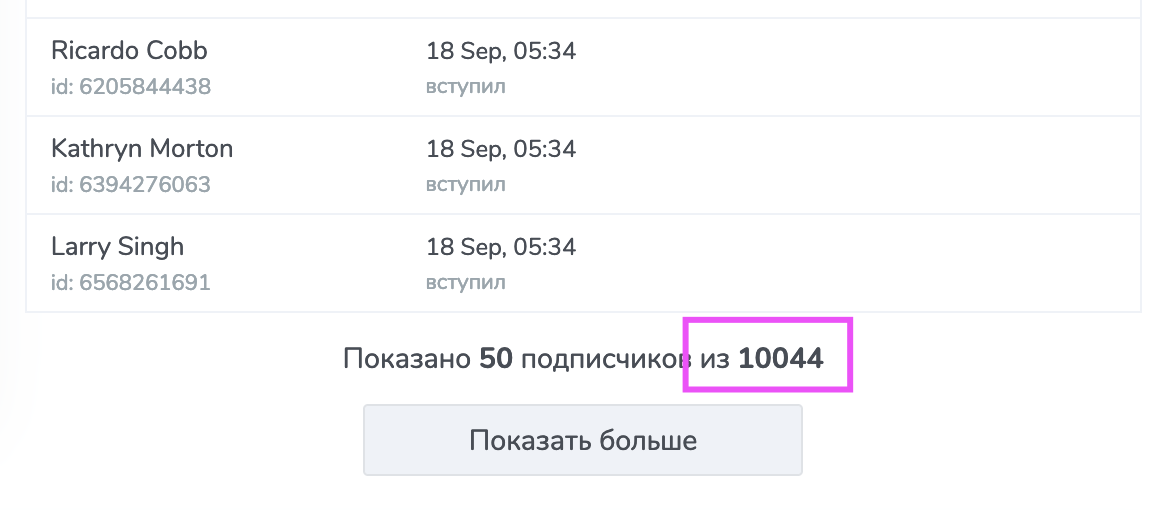Select id 6205844438 under Ricardo Cobb
Image resolution: width=1168 pixels, height=510 pixels.
point(131,87)
